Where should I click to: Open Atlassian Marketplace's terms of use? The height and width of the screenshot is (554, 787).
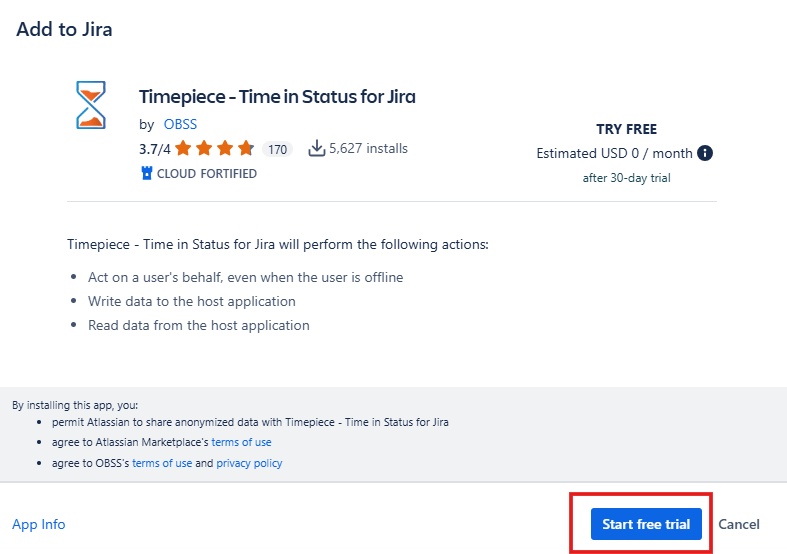(241, 442)
